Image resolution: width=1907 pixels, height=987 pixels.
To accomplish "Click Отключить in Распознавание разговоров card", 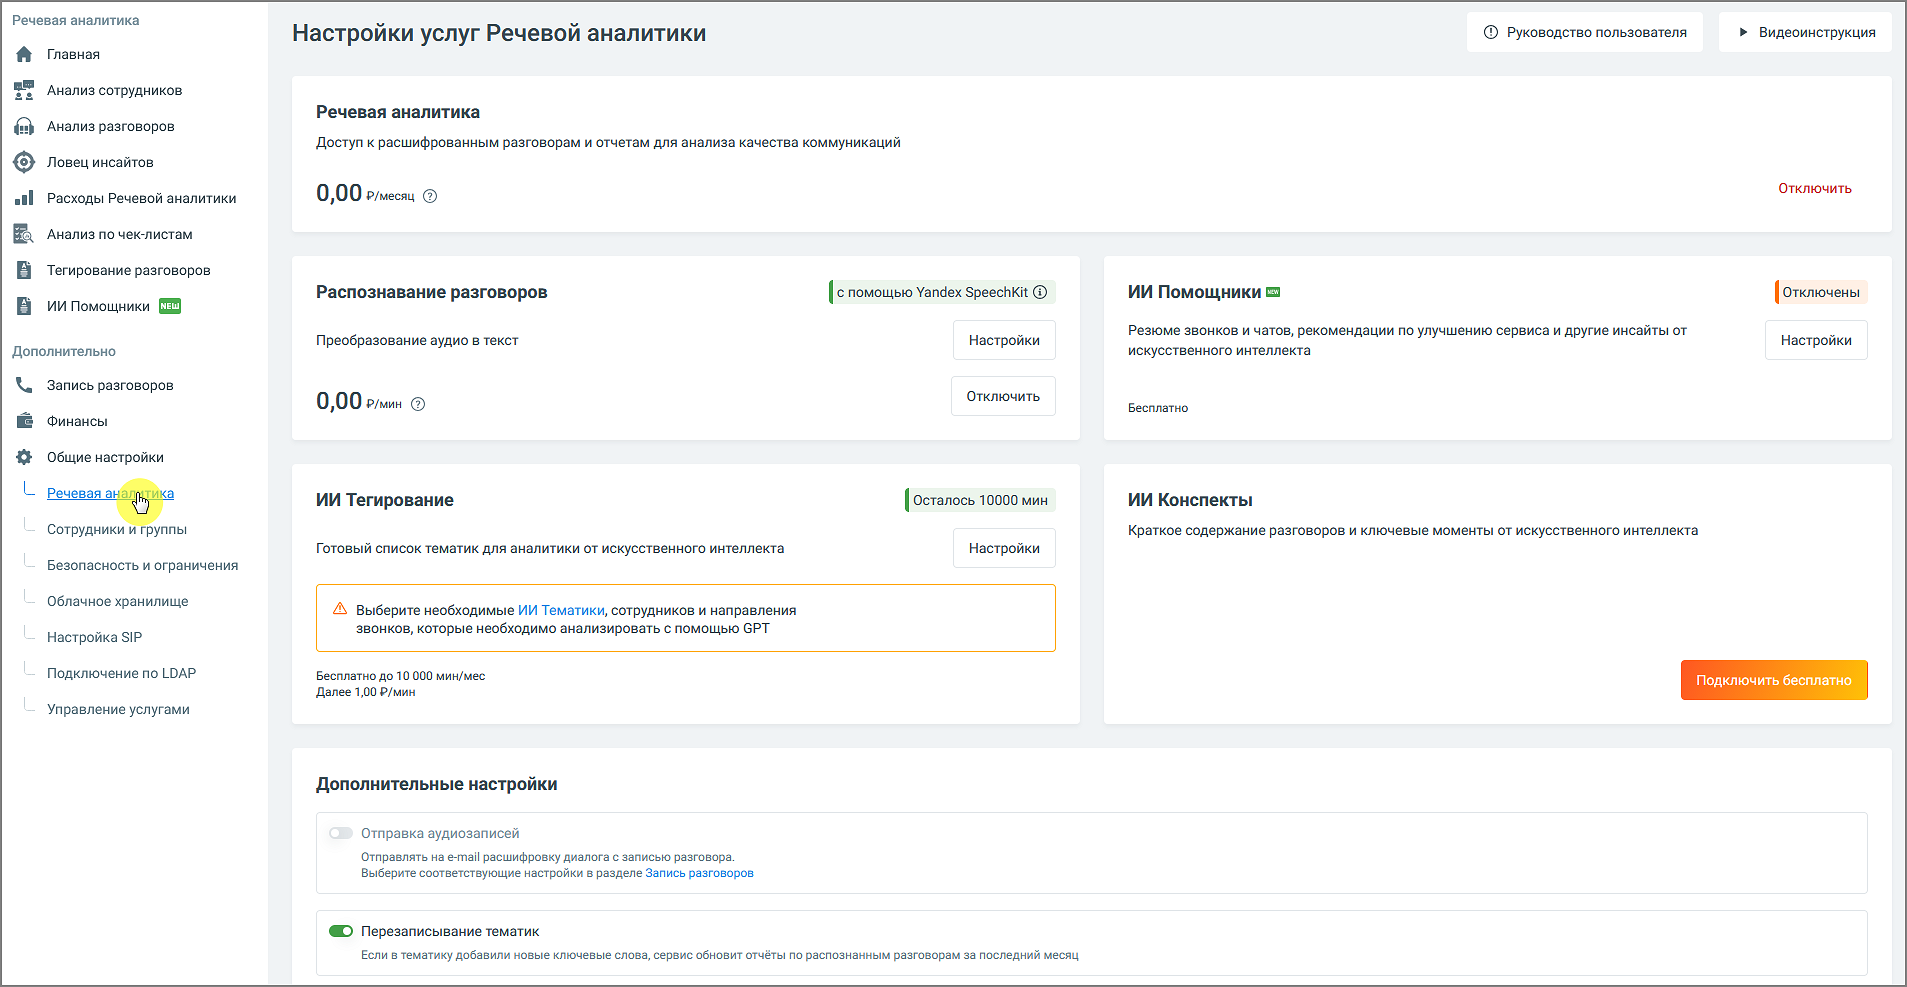I will pyautogui.click(x=1003, y=396).
